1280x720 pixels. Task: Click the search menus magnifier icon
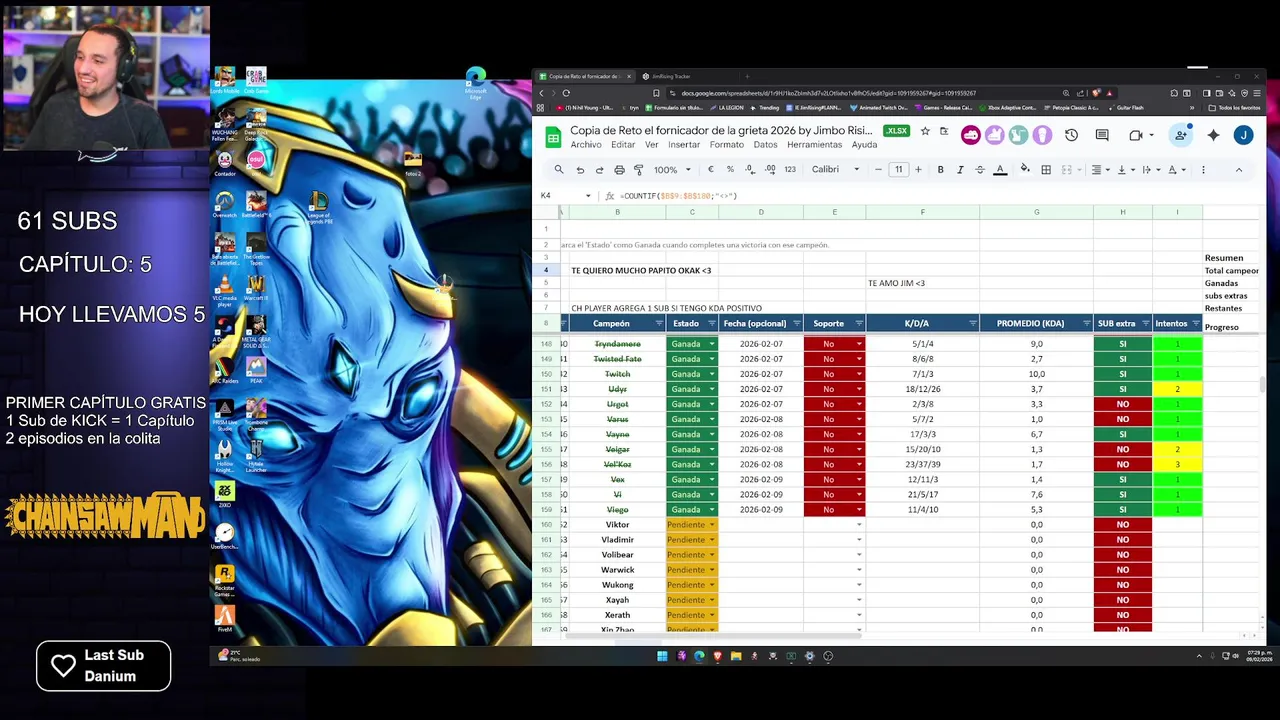559,170
